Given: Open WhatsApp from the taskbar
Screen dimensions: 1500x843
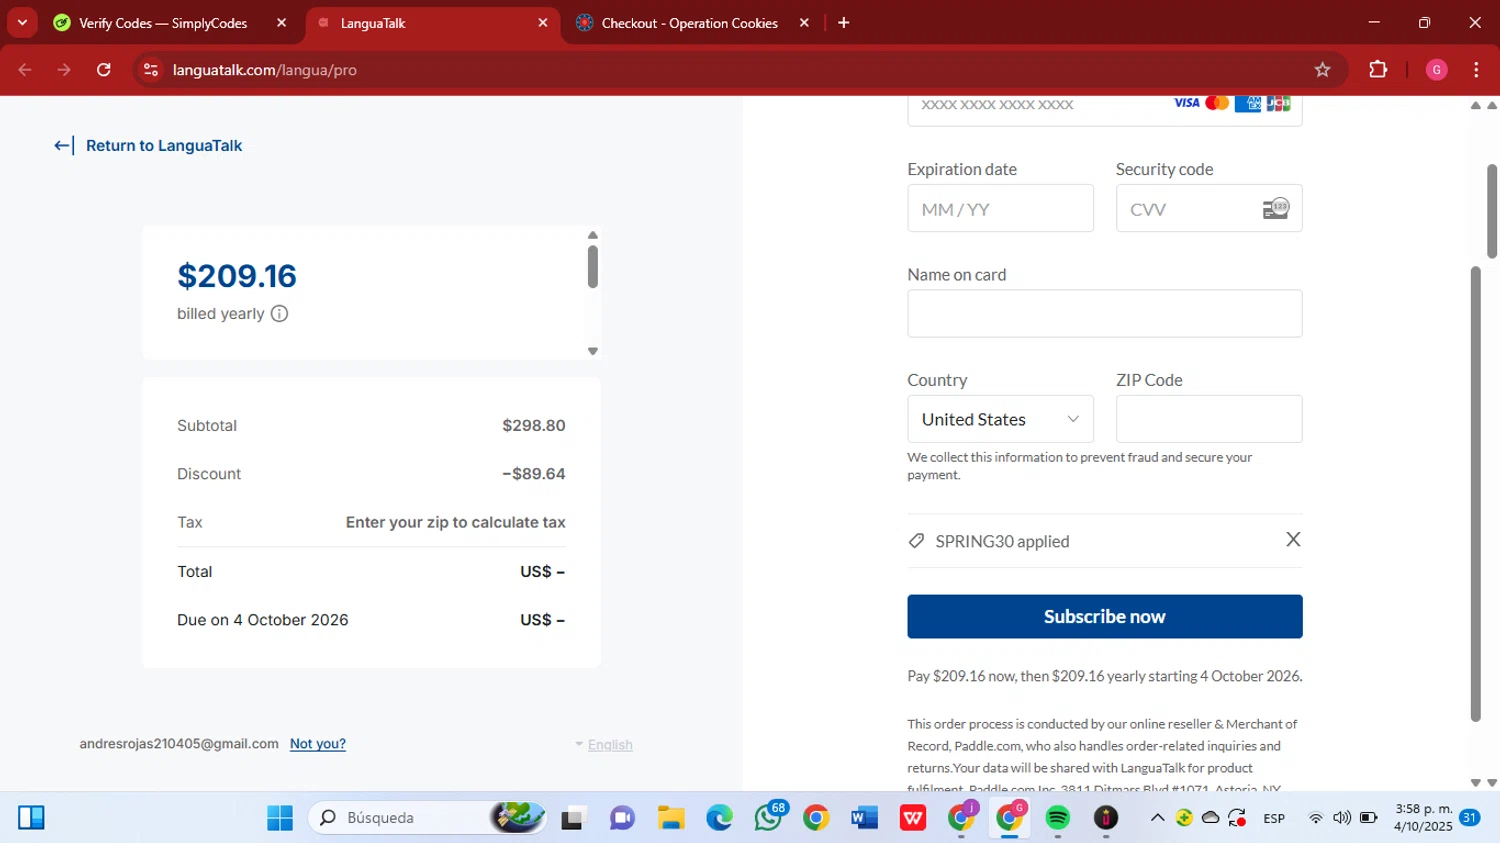Looking at the screenshot, I should coord(768,818).
